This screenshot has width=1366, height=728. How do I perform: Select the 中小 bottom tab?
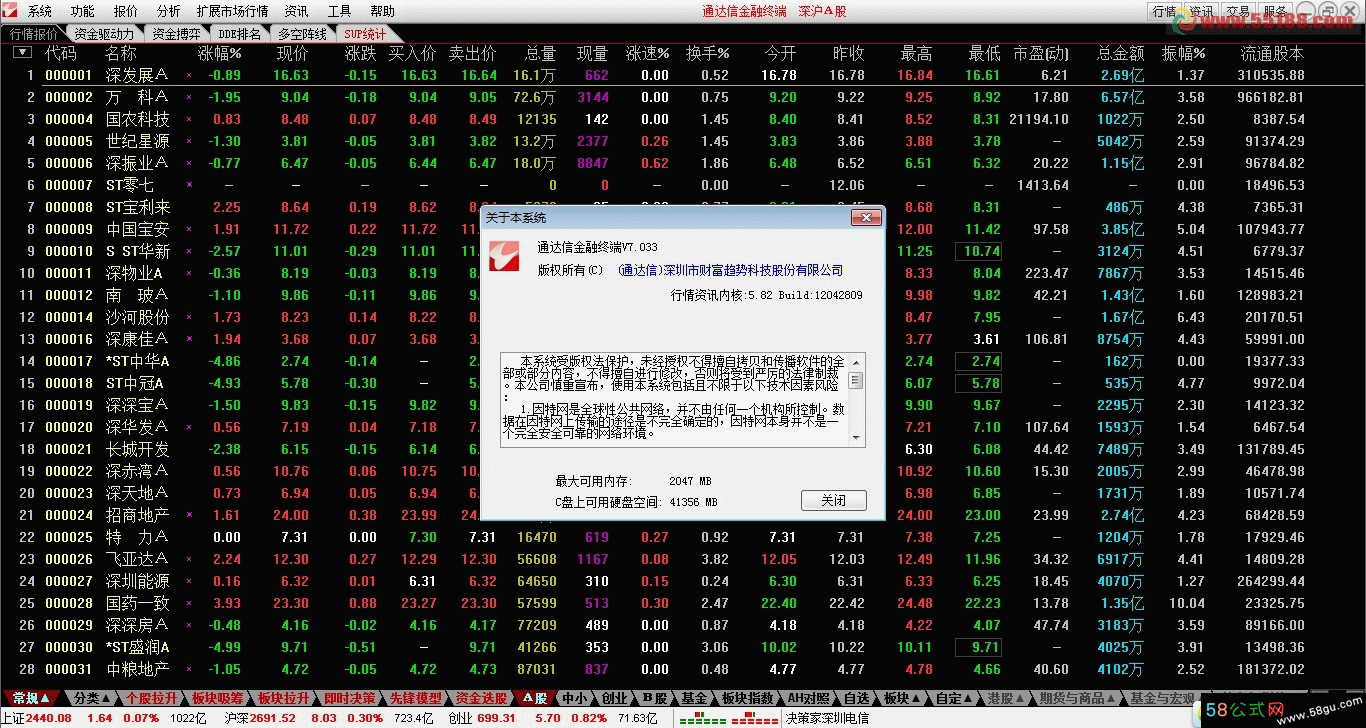[575, 698]
